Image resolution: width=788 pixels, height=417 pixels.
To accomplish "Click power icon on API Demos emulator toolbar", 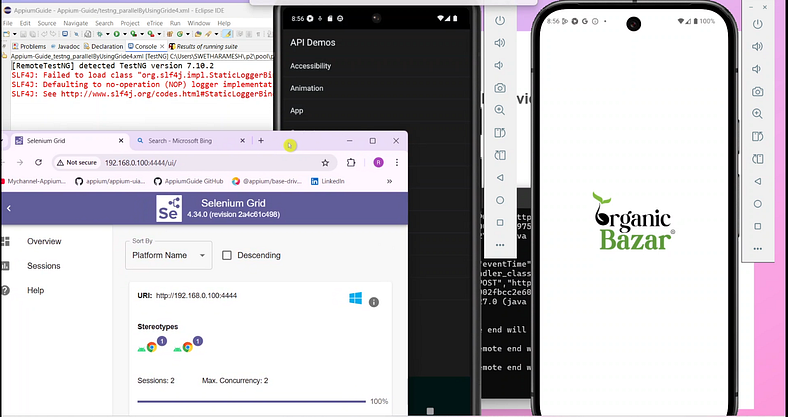I will pyautogui.click(x=500, y=21).
